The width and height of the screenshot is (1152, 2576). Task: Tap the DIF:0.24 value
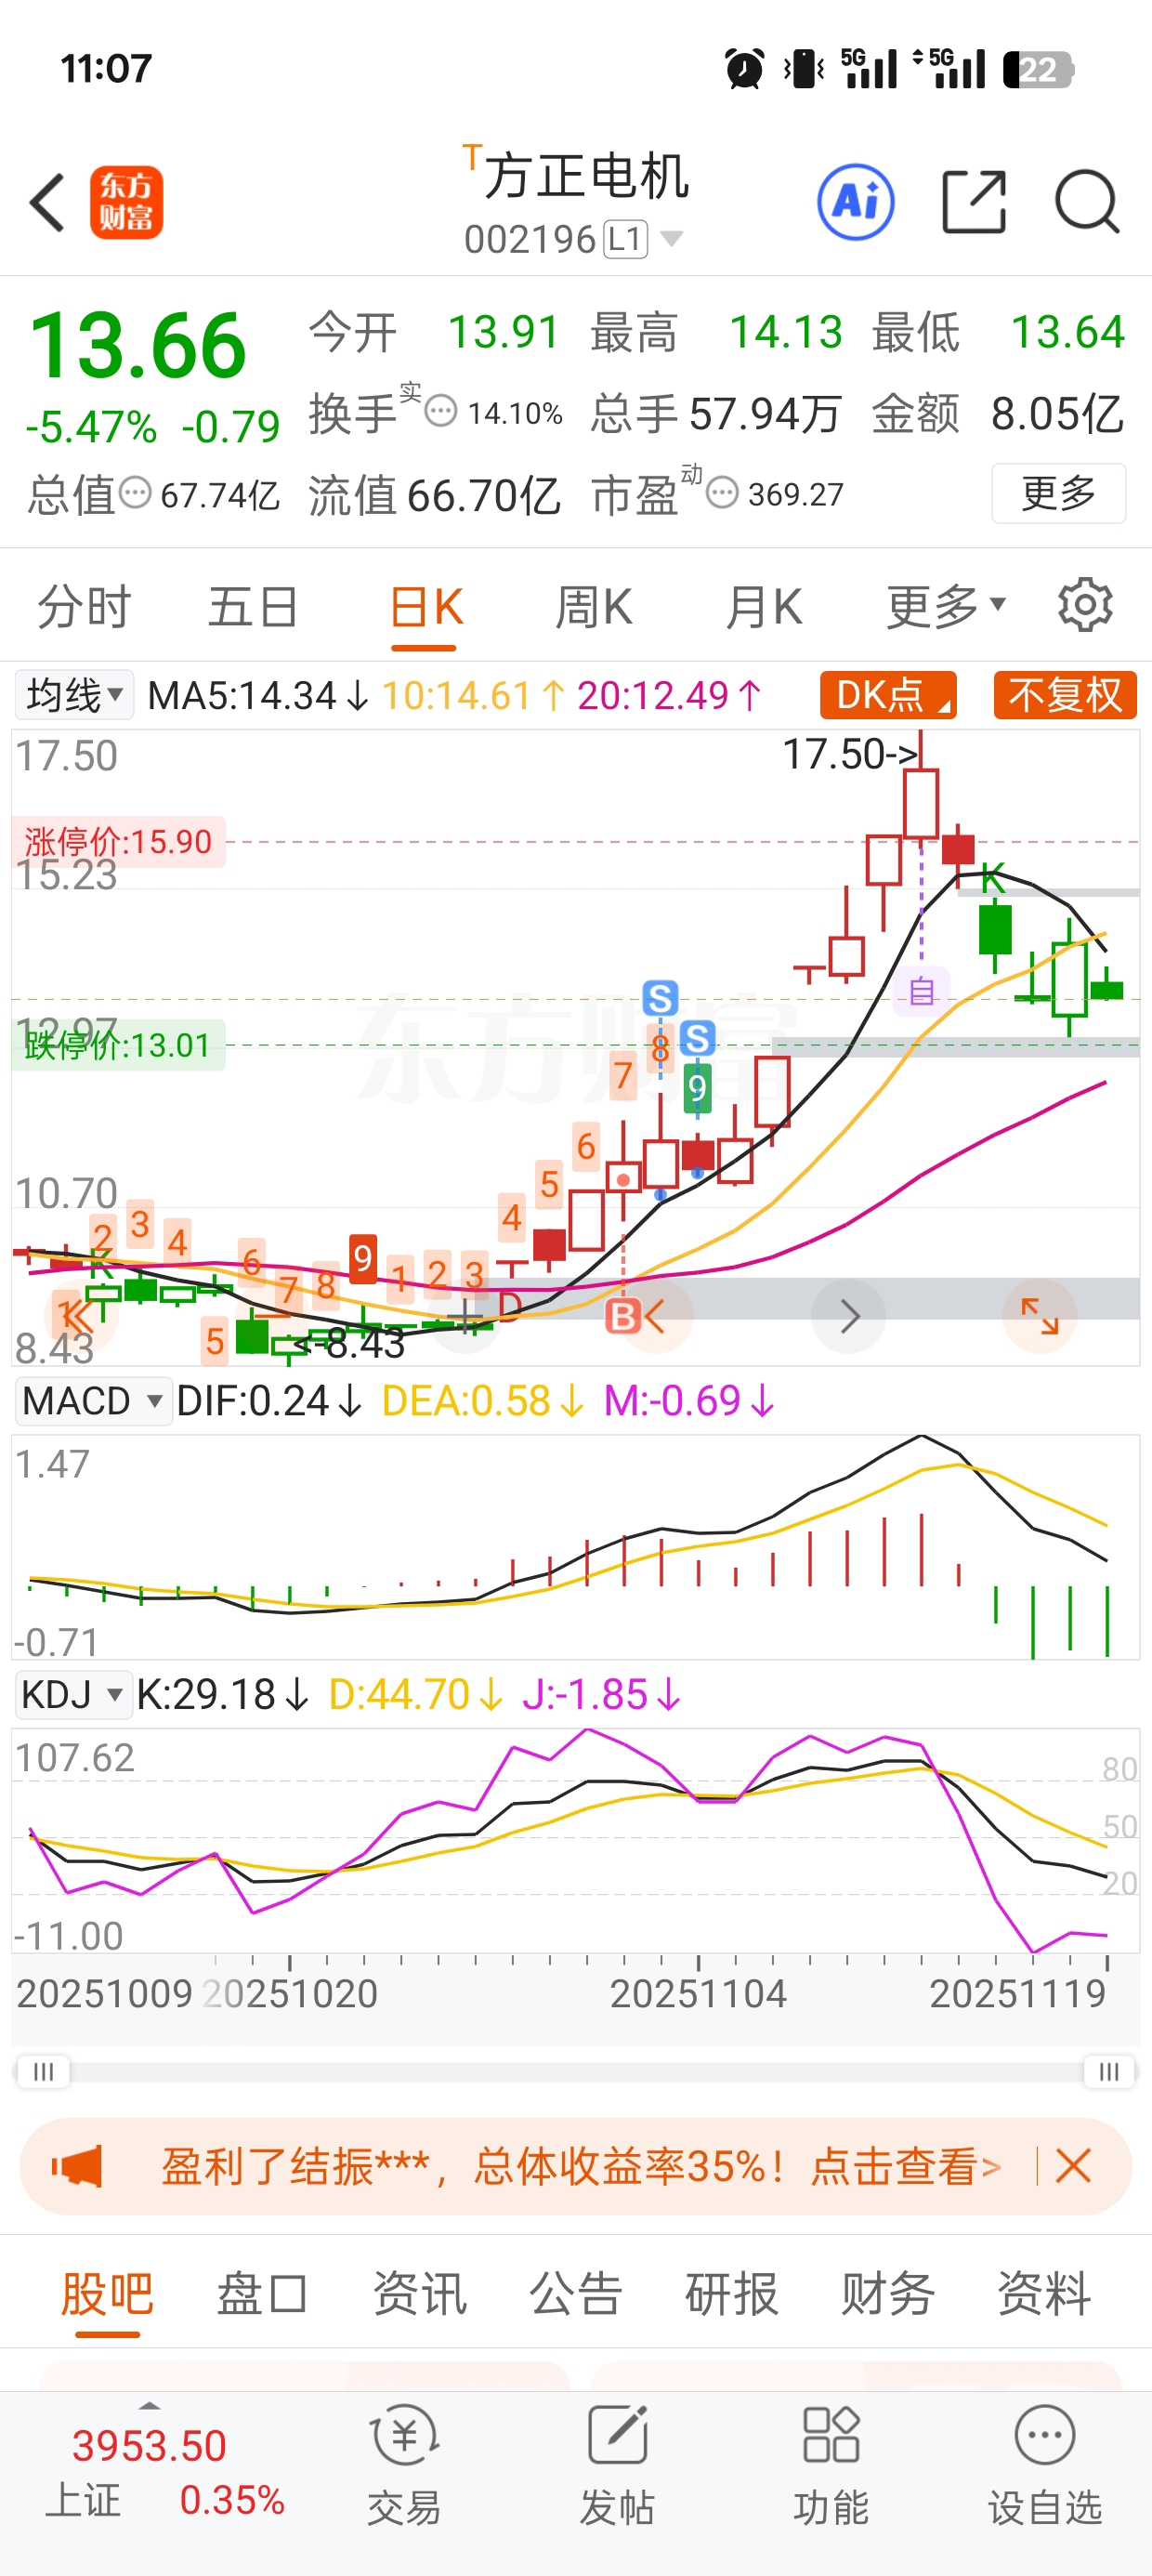[269, 1401]
